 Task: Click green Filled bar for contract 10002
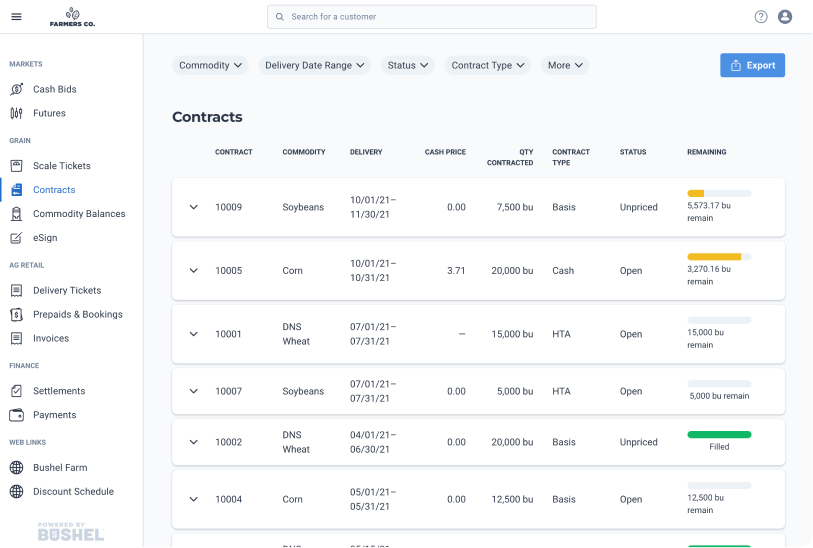pyautogui.click(x=719, y=434)
